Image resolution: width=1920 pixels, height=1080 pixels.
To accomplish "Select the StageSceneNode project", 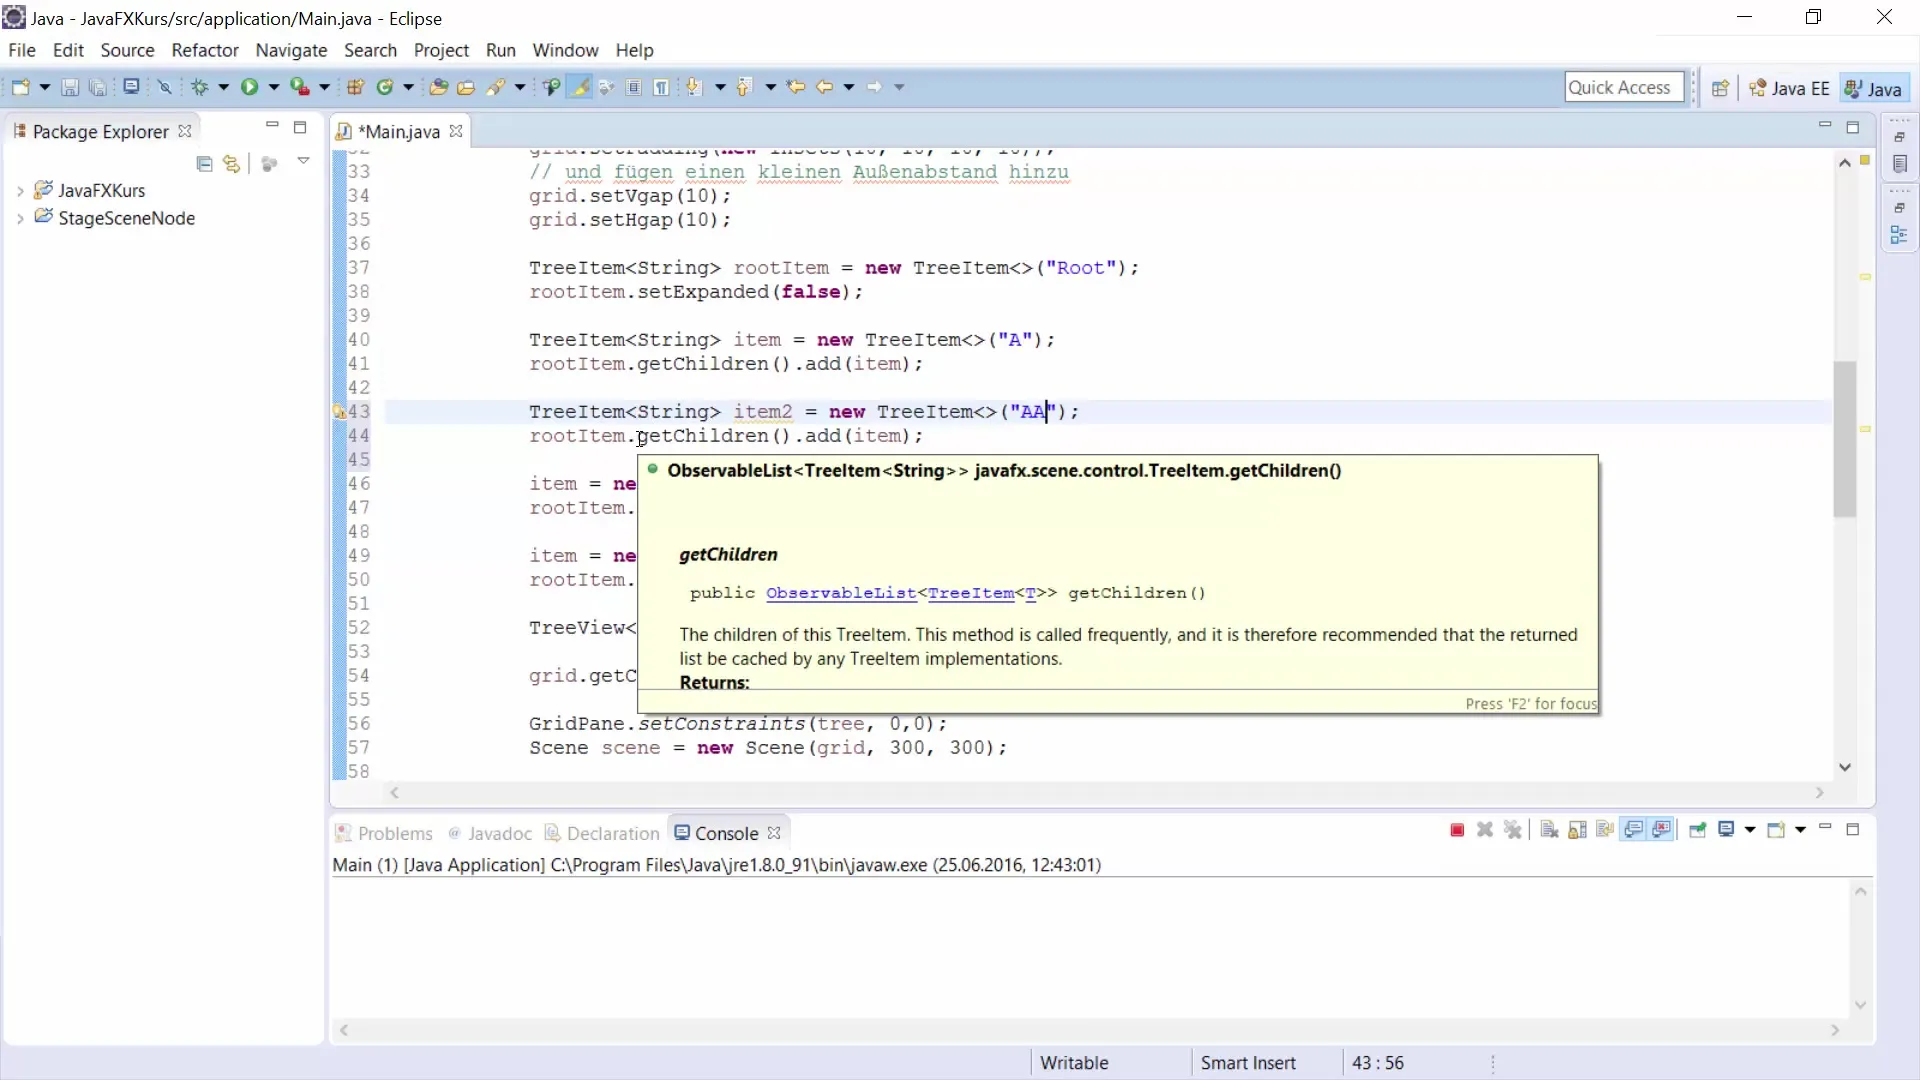I will 126,218.
